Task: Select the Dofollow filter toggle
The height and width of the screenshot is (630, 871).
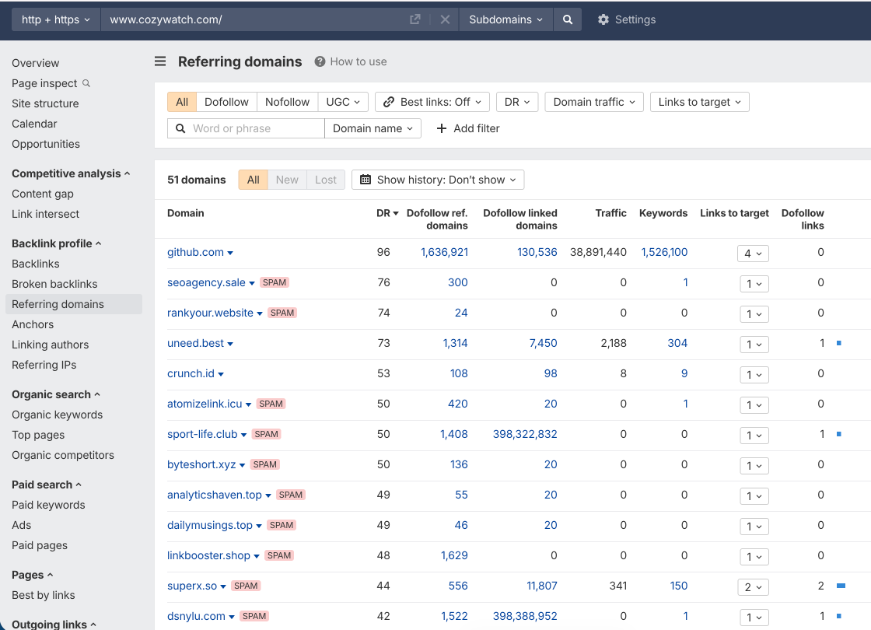Action: [x=226, y=102]
